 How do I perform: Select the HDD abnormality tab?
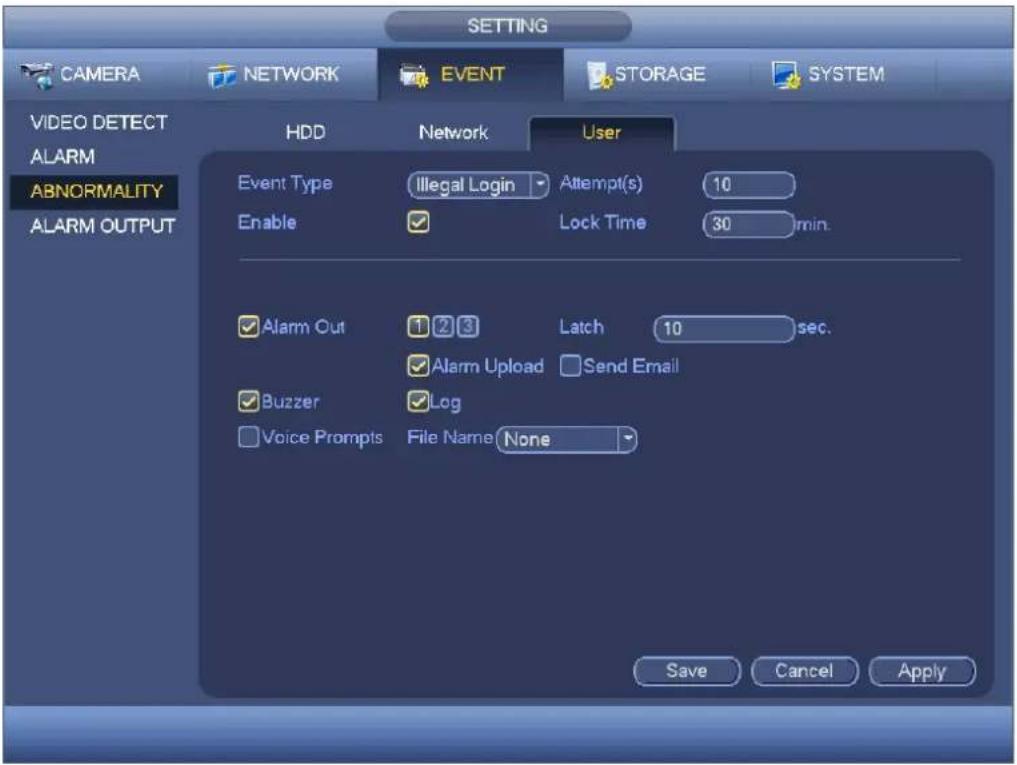pos(305,132)
